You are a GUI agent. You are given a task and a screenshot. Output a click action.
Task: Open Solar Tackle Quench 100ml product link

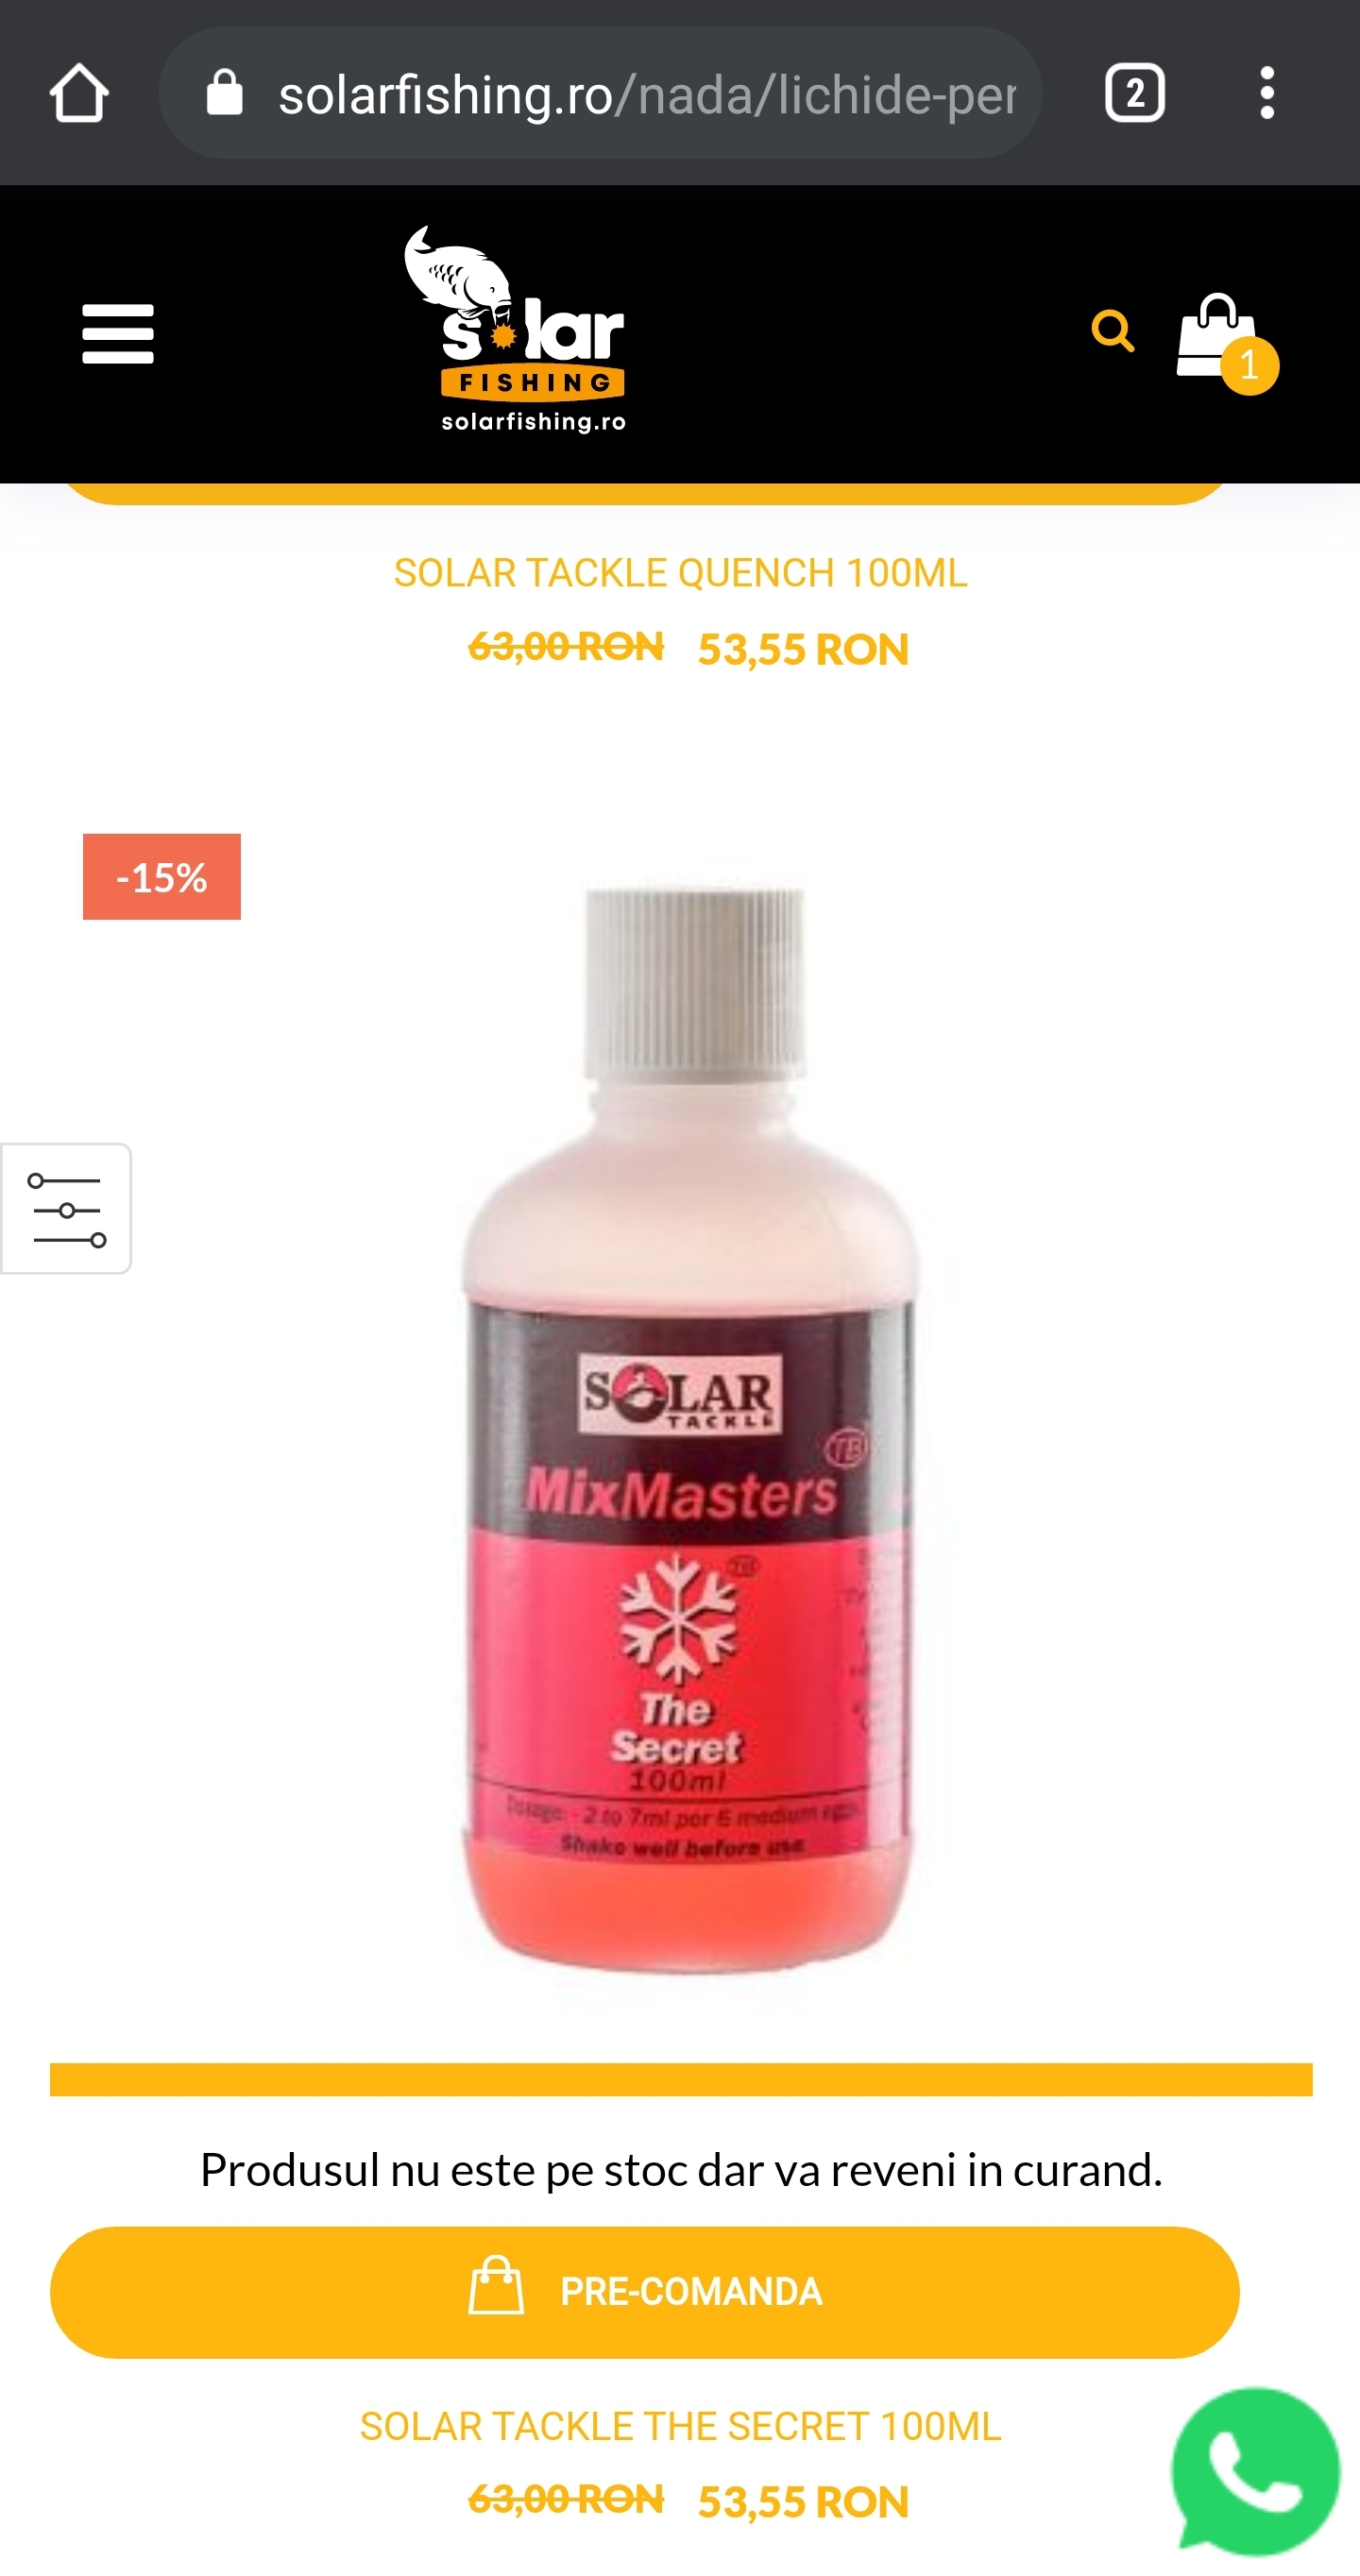(680, 573)
